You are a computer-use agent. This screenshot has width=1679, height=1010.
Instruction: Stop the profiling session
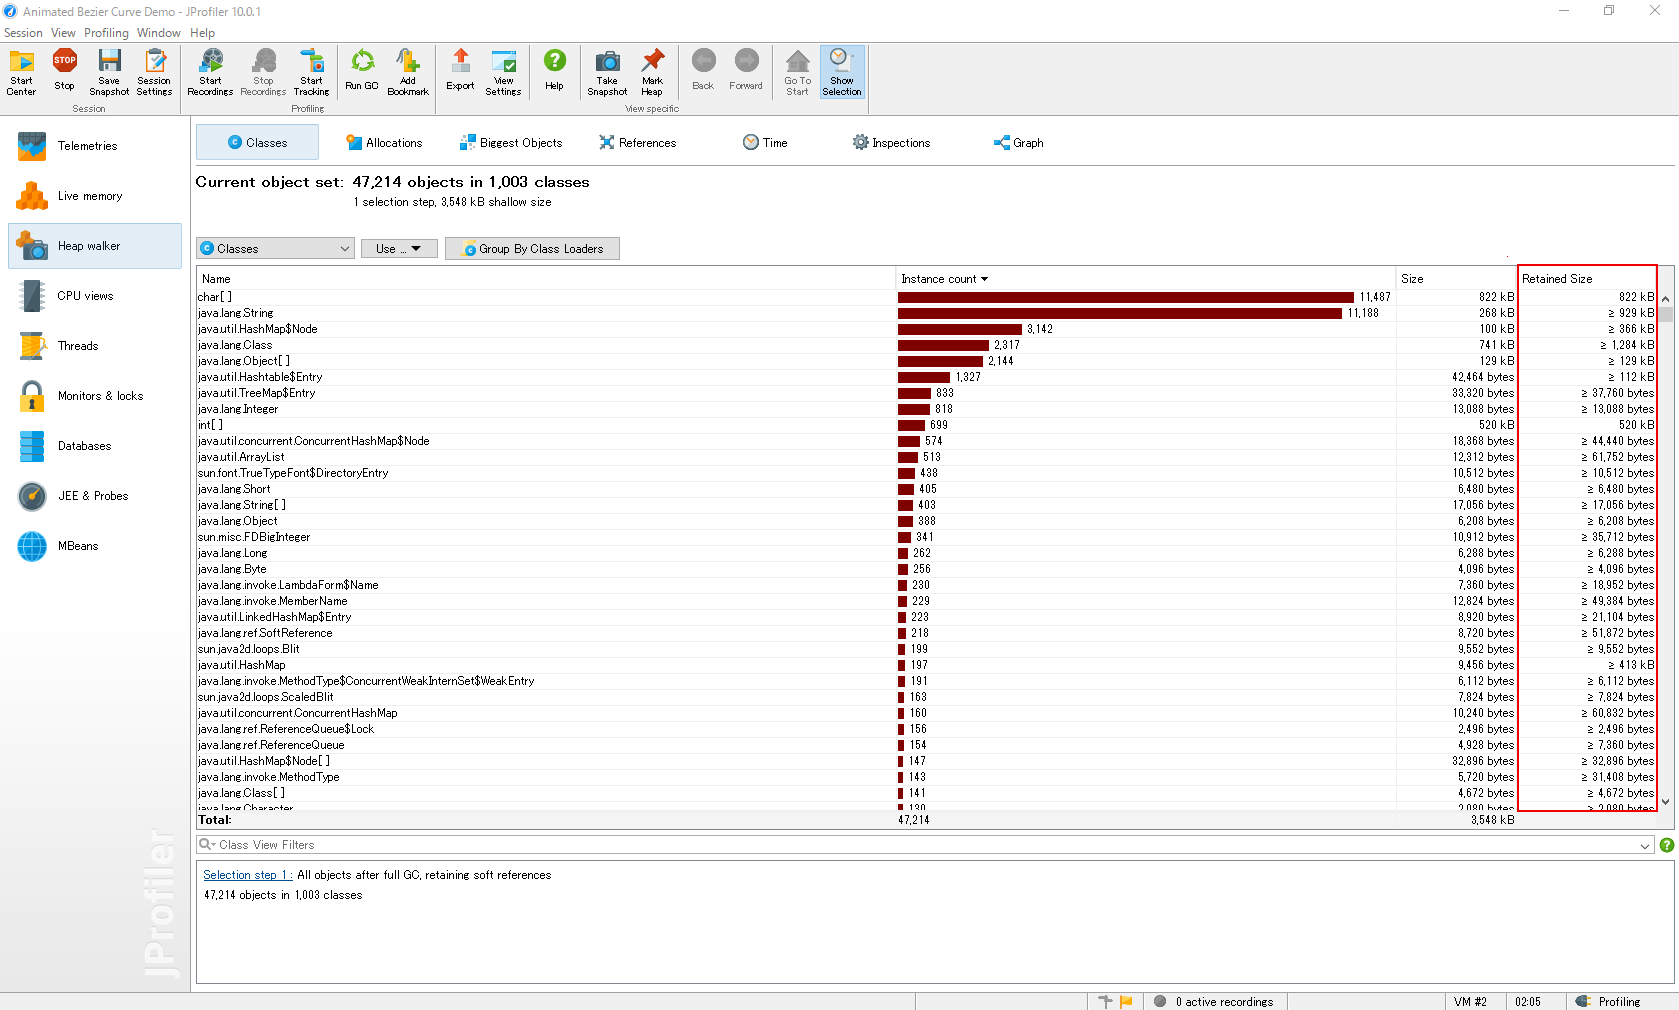(64, 72)
